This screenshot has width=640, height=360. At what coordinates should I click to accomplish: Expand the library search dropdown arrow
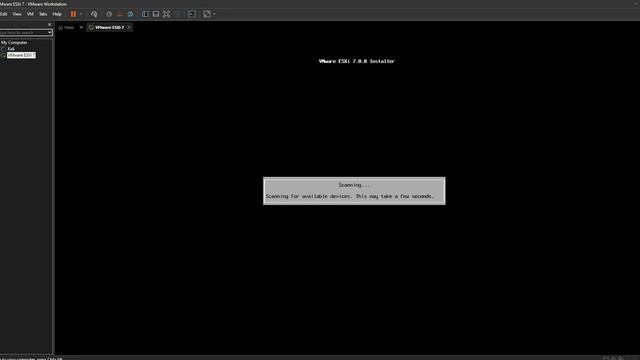pos(50,32)
